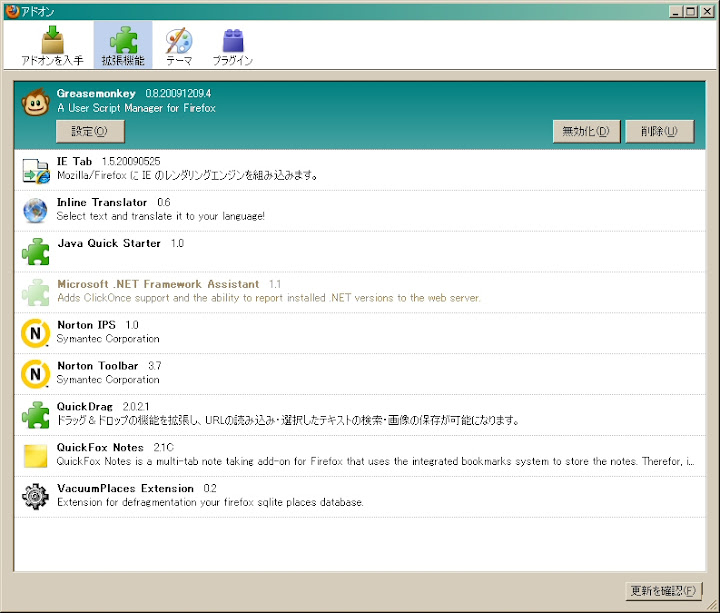Open Greasemonkey settings (設定) button
The image size is (720, 613).
click(x=90, y=131)
